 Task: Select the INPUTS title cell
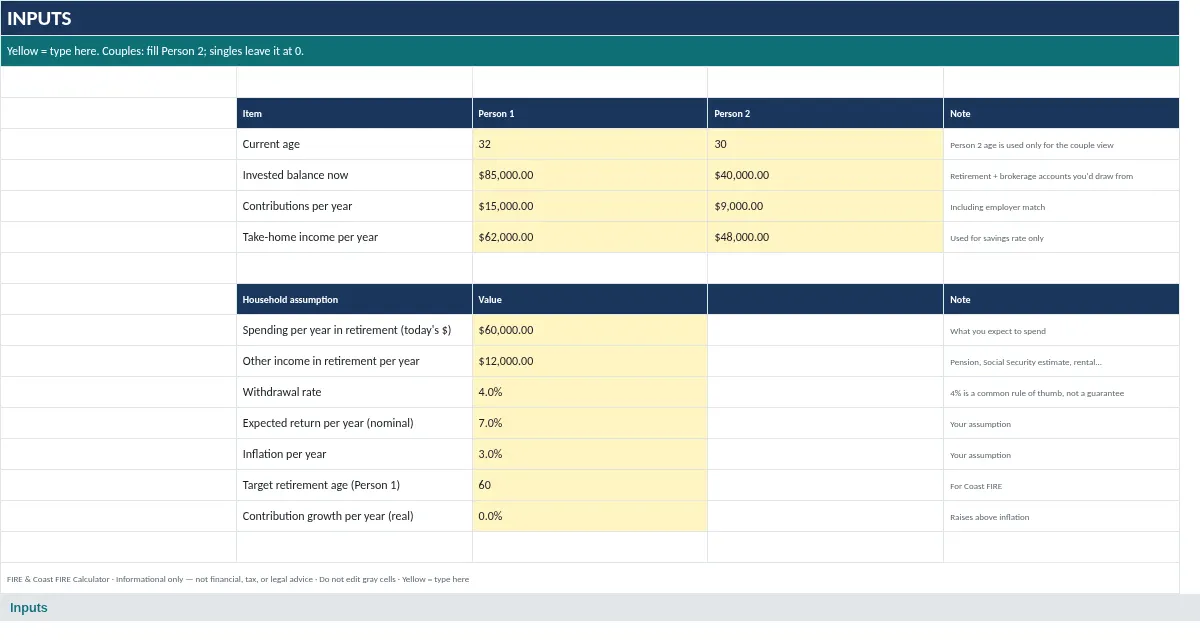coord(590,18)
